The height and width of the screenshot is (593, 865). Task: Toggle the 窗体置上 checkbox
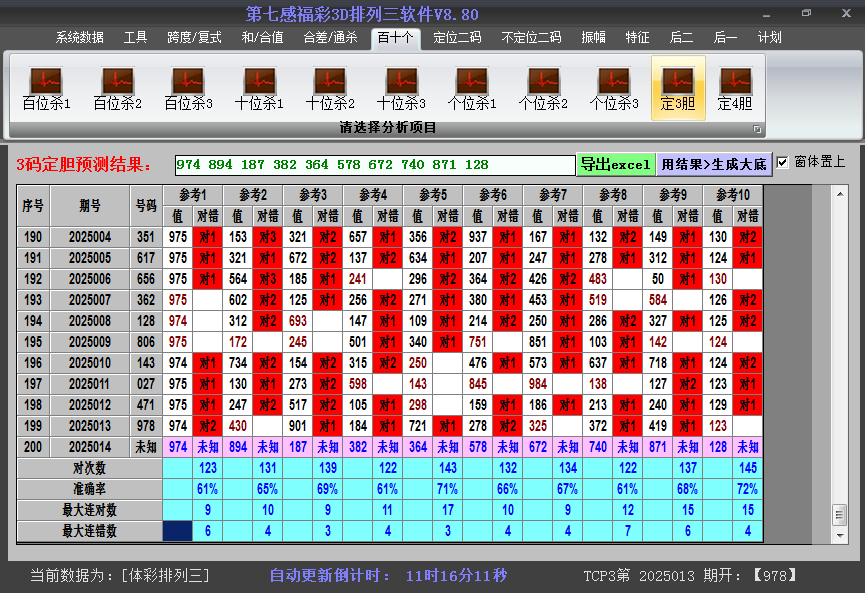click(x=782, y=162)
